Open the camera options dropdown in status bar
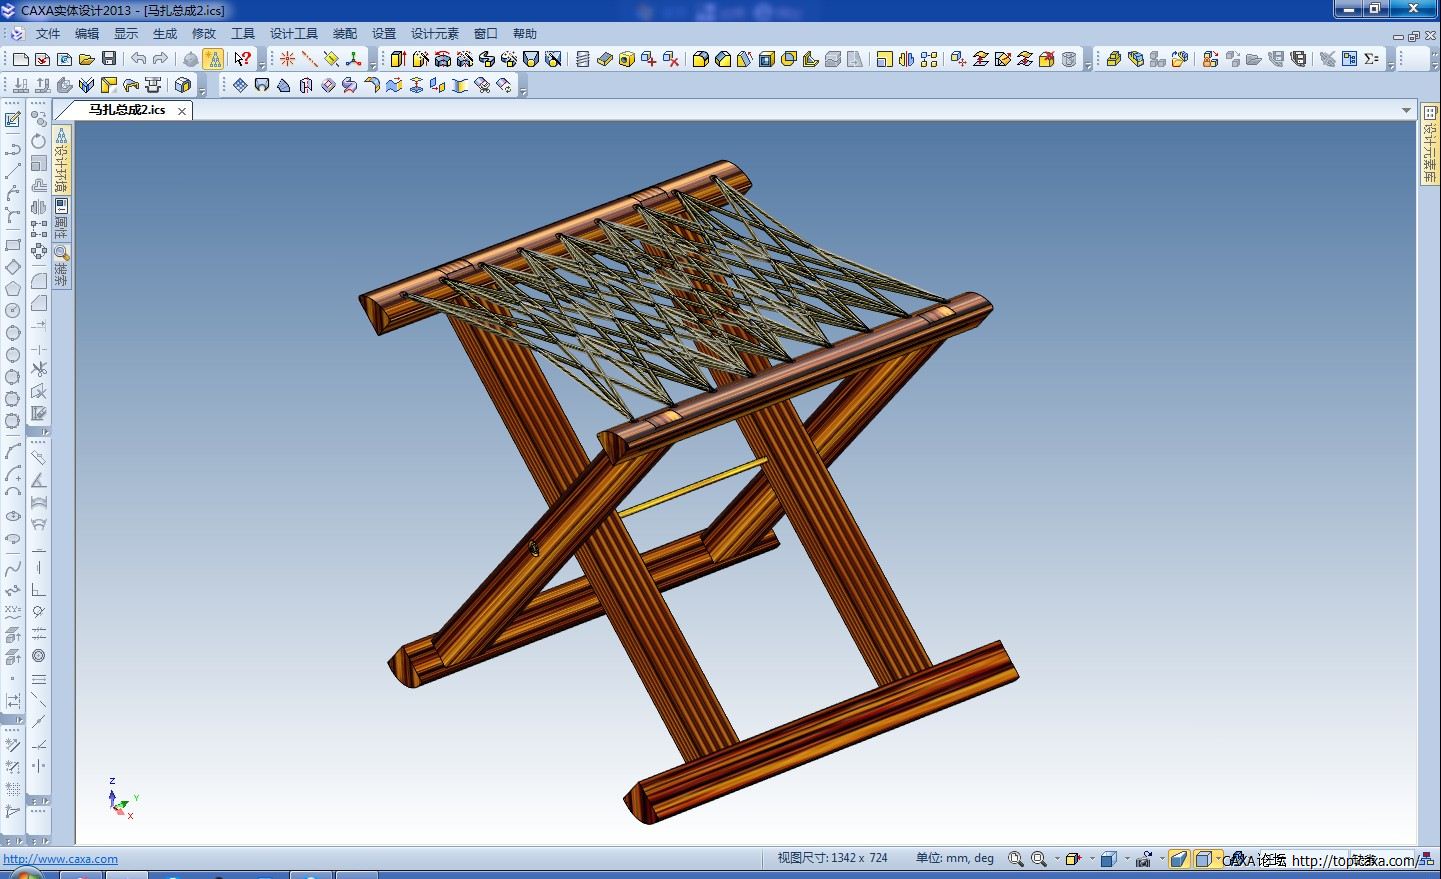The image size is (1441, 879). (x=1162, y=859)
